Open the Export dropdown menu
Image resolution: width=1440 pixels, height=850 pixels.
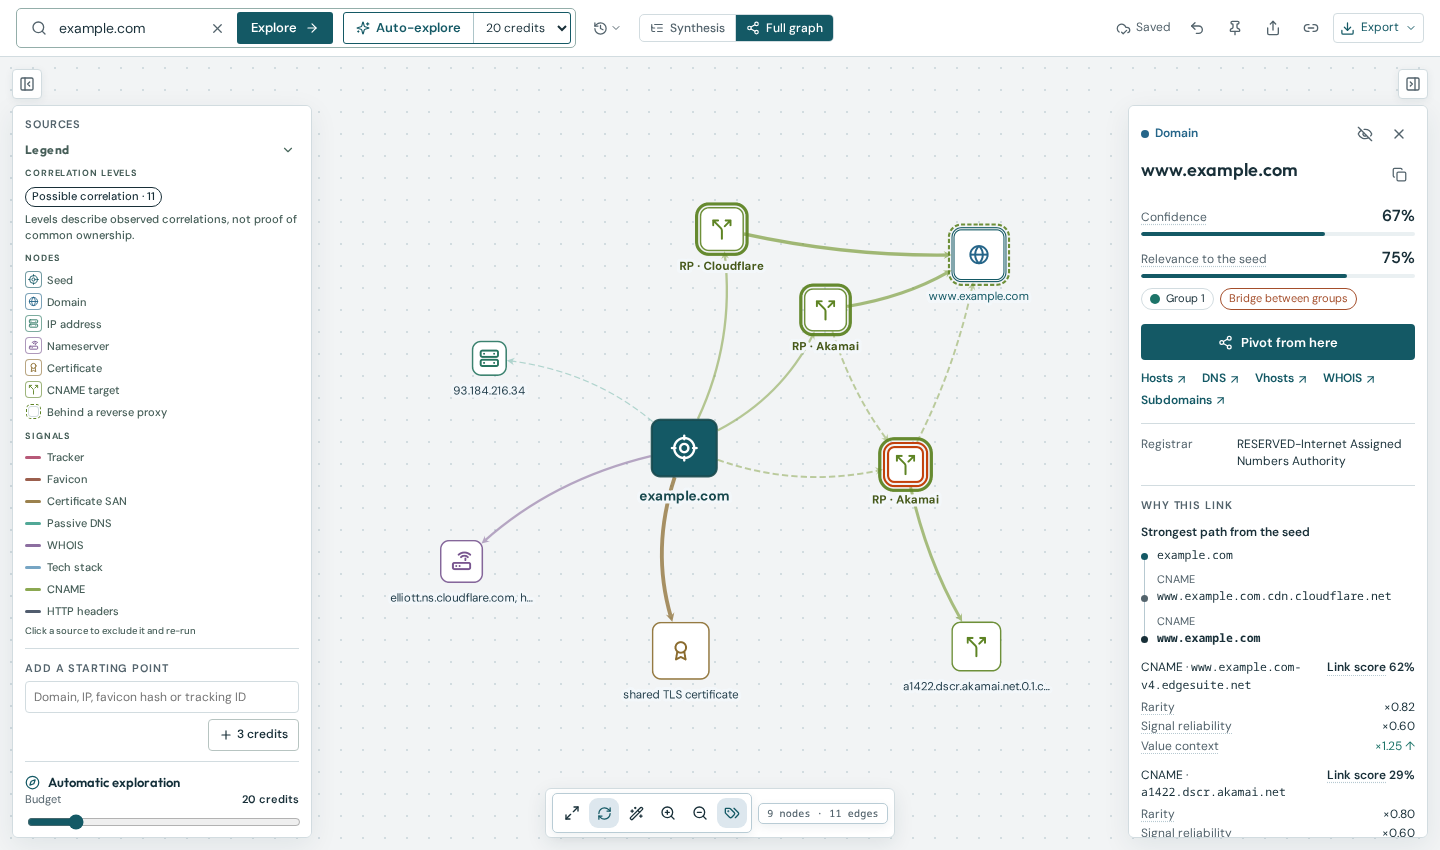(1378, 28)
